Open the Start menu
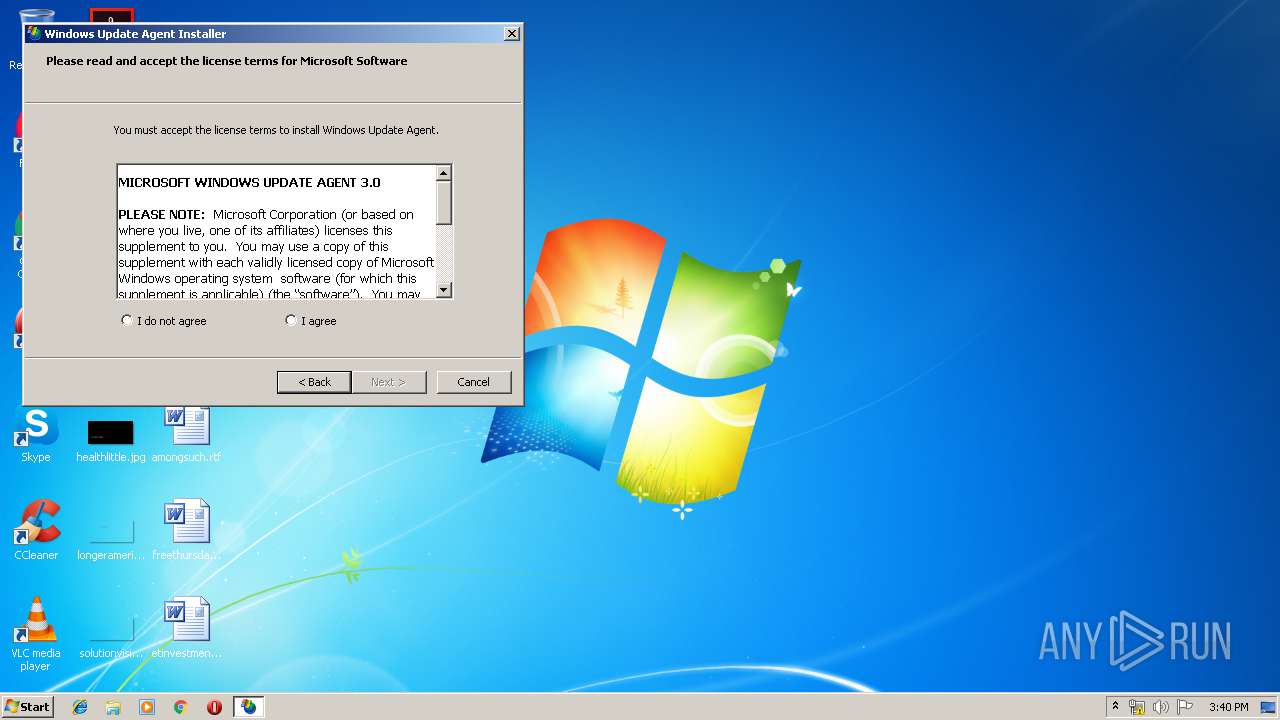This screenshot has width=1280, height=720. (27, 707)
